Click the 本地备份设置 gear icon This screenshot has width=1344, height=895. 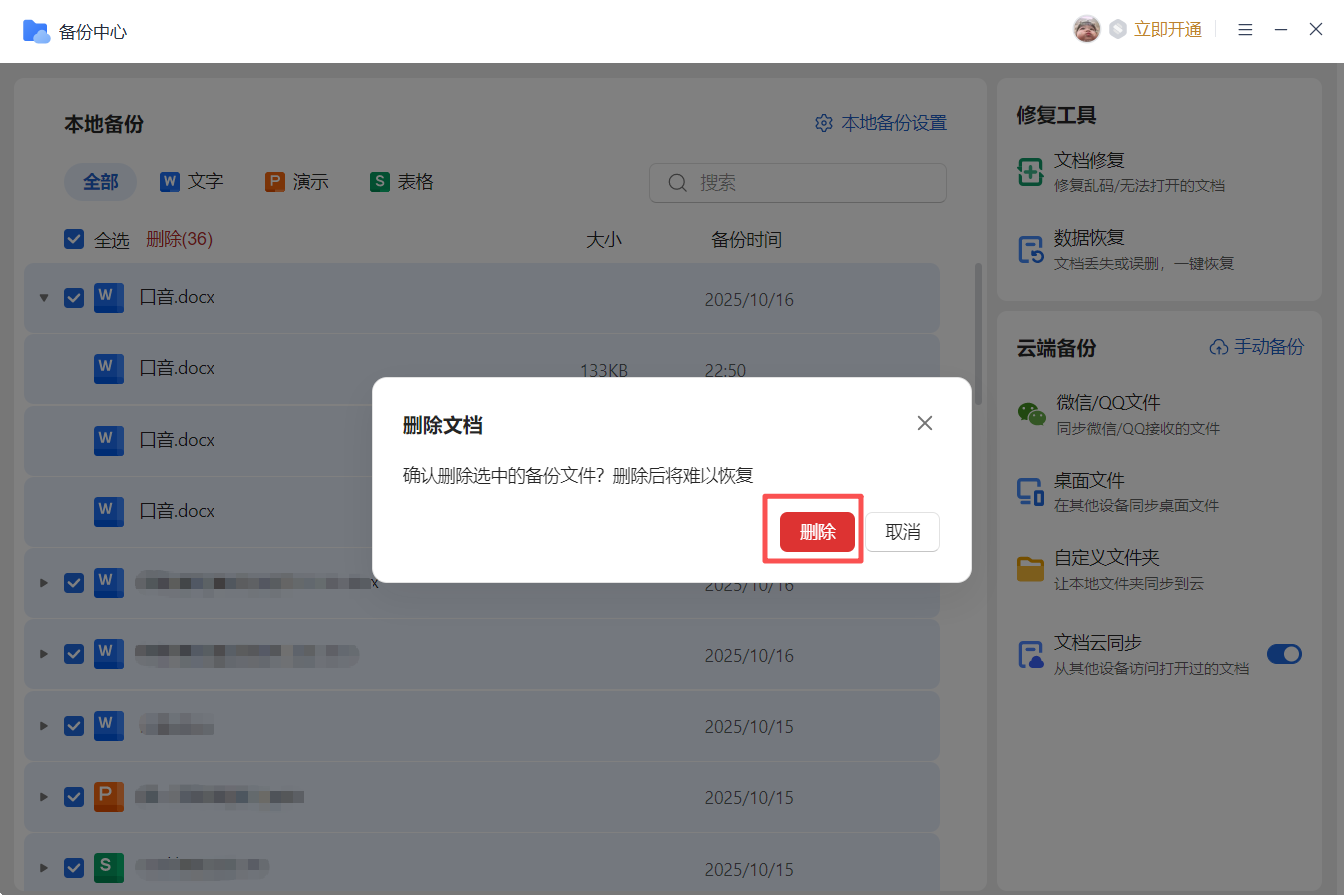824,123
